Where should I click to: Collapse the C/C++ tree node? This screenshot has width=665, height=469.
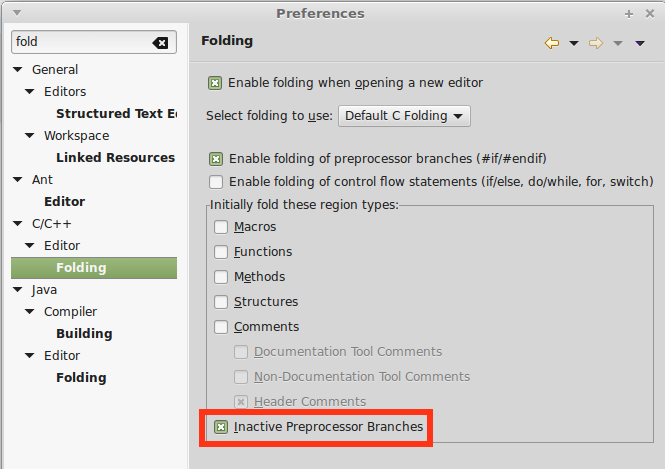click(18, 223)
